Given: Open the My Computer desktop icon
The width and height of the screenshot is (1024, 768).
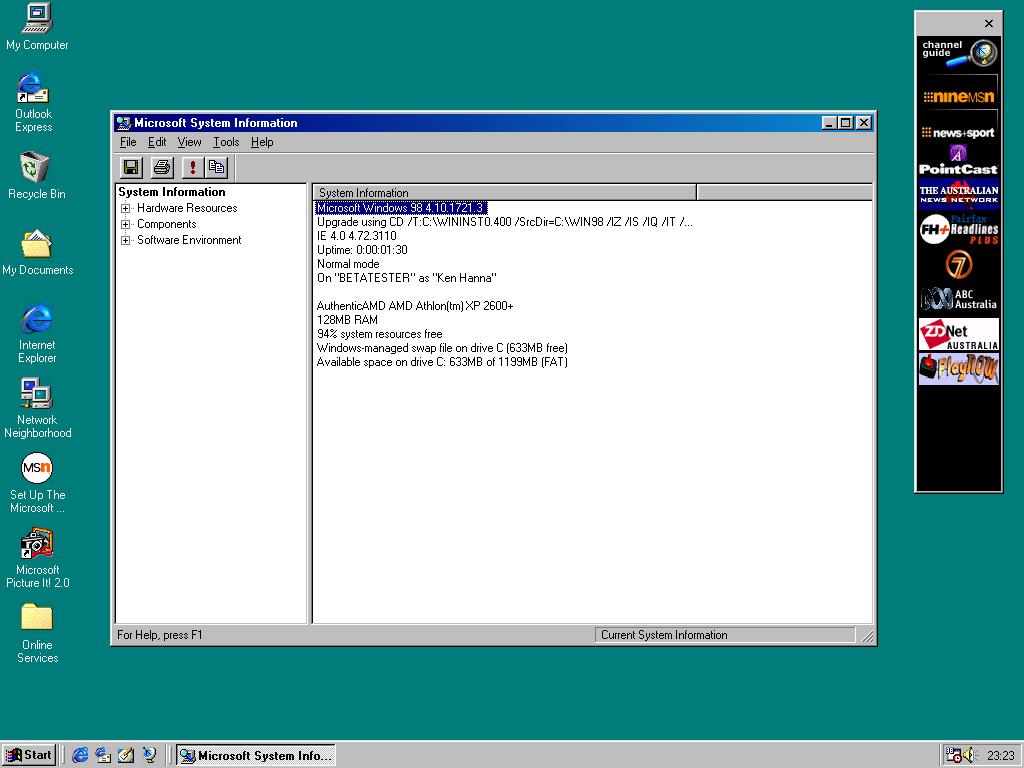Looking at the screenshot, I should tap(37, 27).
